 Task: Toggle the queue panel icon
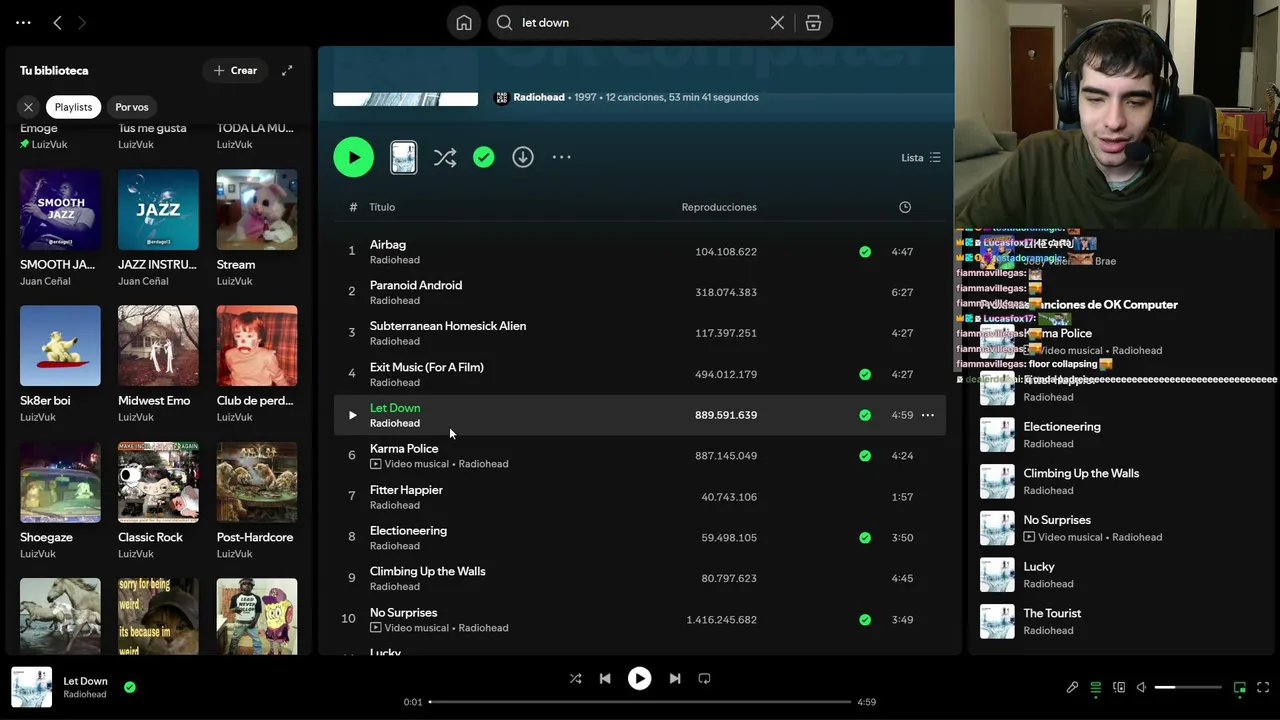(1096, 688)
